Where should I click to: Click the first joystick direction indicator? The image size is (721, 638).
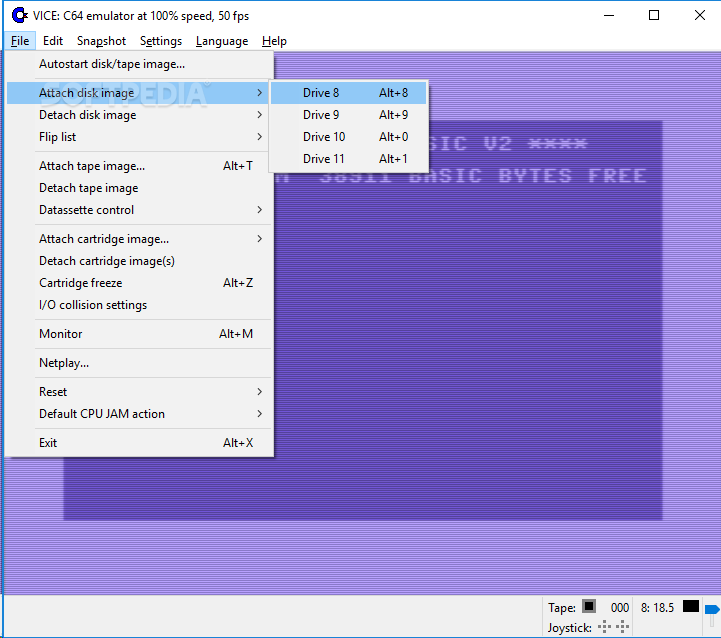[605, 627]
